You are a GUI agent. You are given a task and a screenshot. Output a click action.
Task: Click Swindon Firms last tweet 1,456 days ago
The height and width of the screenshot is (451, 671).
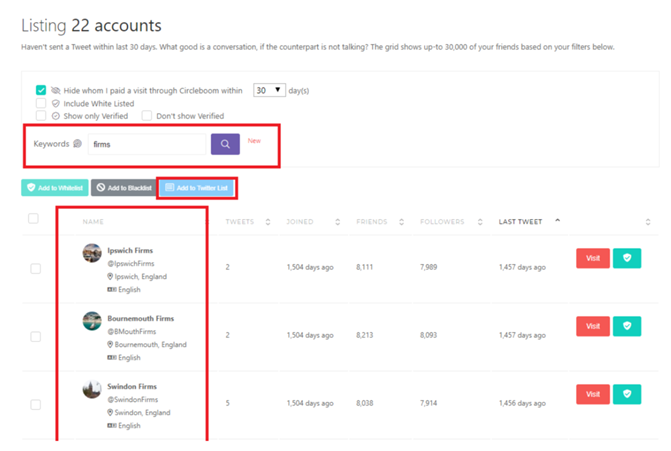pos(522,403)
